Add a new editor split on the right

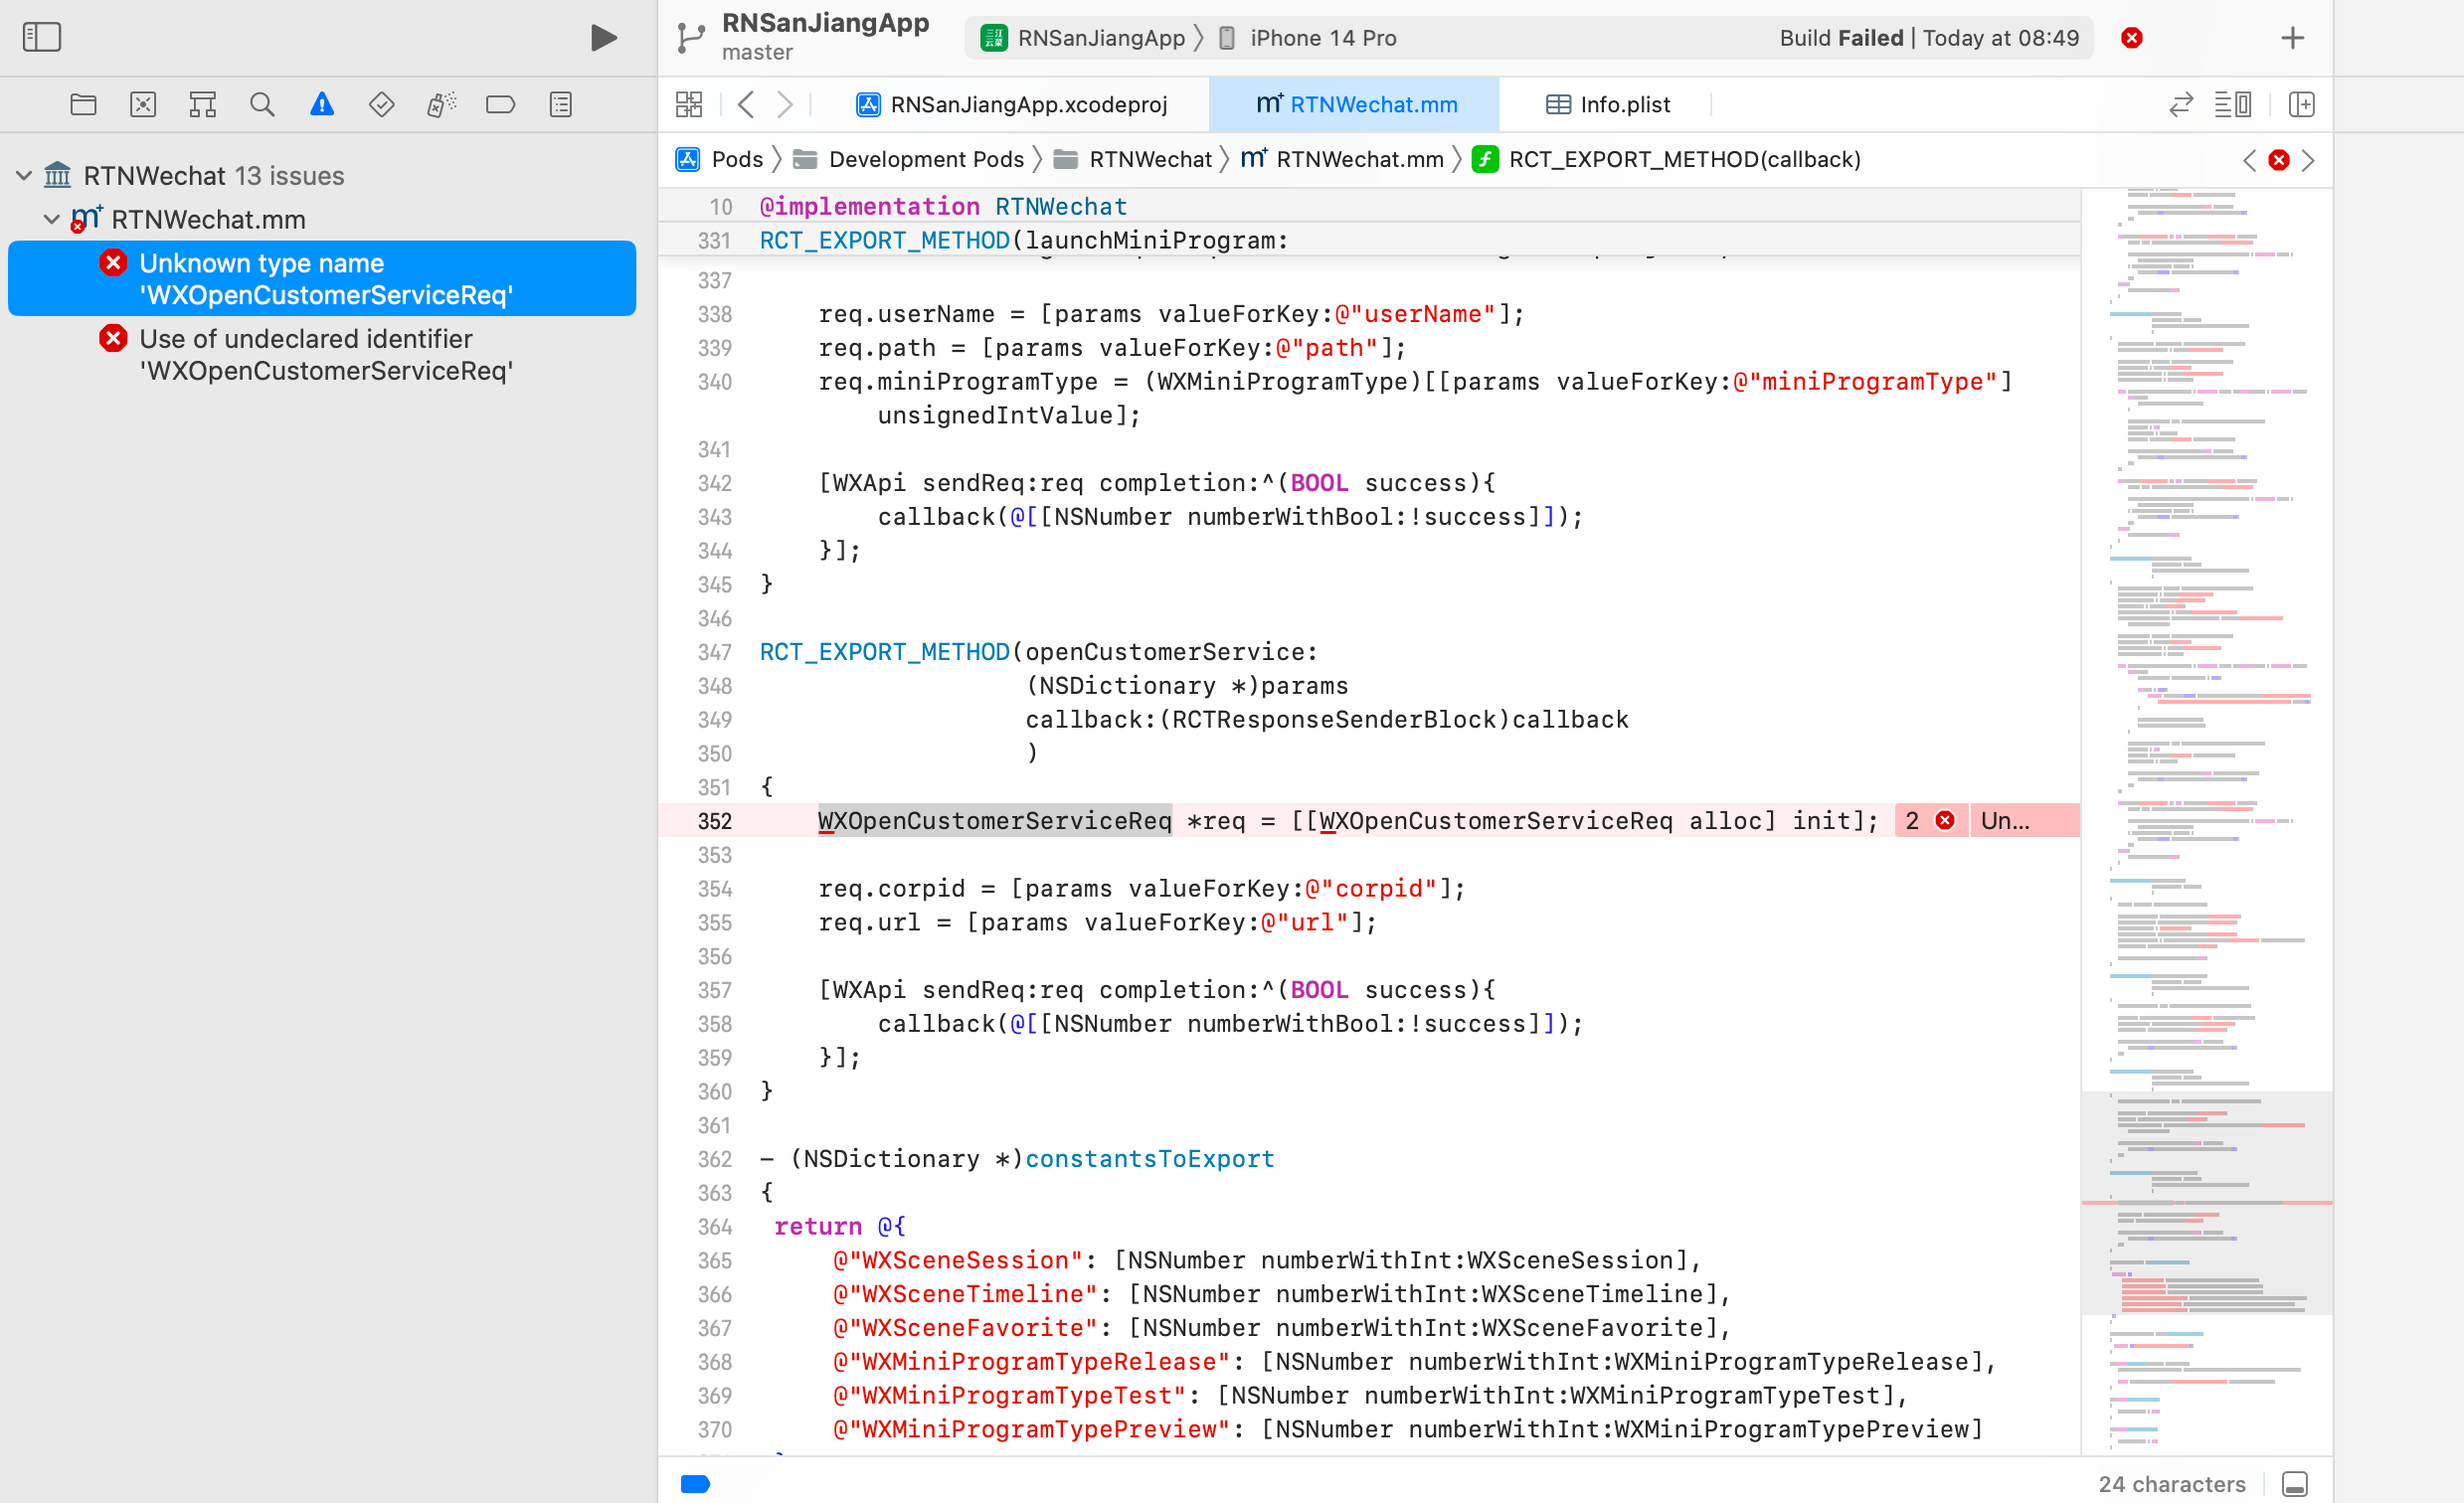[2301, 104]
